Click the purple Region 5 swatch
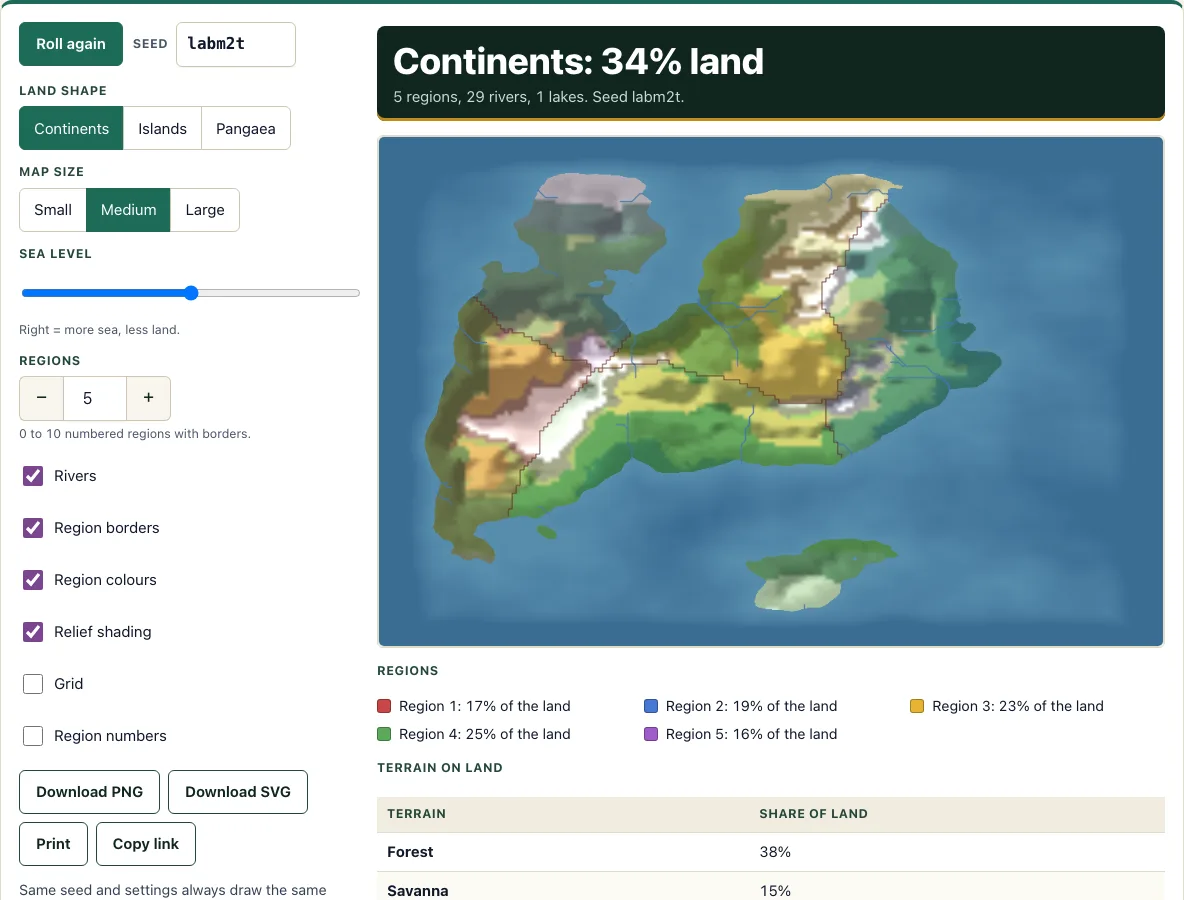This screenshot has height=900, width=1184. coord(651,734)
